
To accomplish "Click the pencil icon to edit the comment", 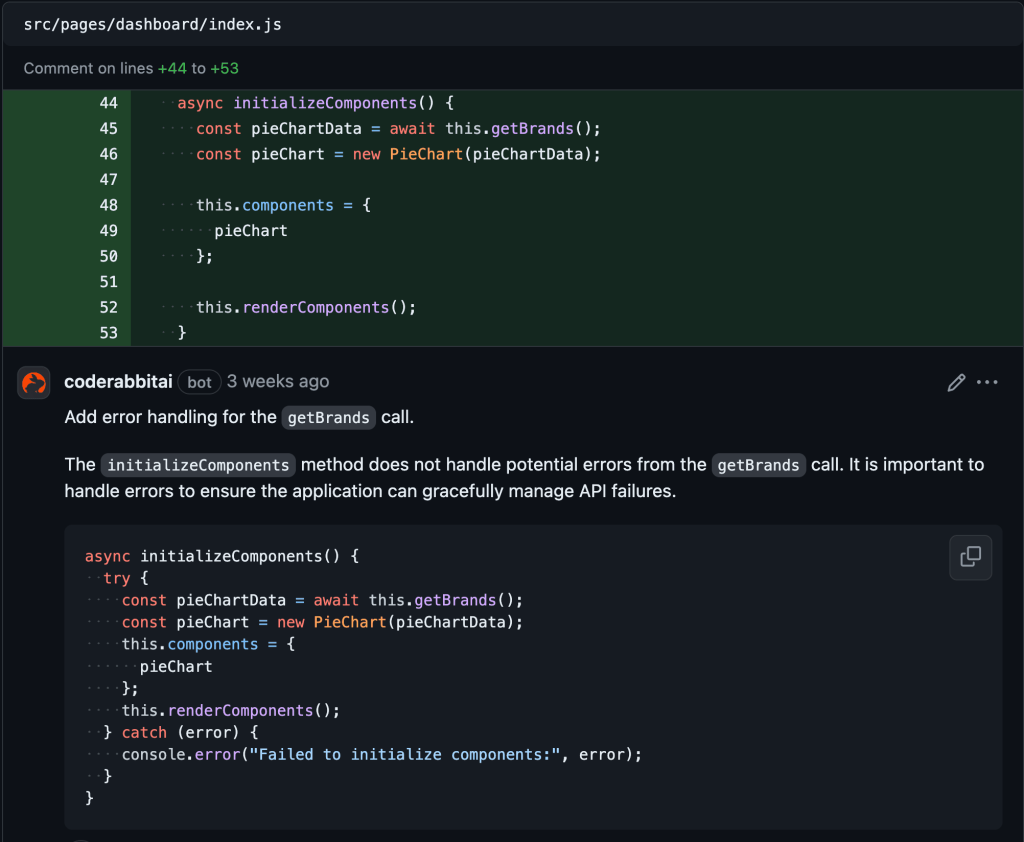I will pyautogui.click(x=955, y=382).
